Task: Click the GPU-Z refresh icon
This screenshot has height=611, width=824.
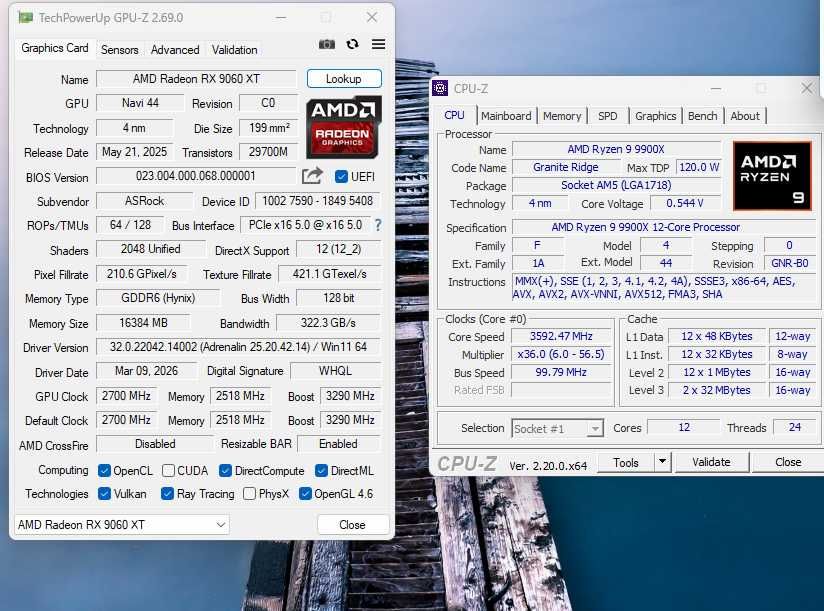Action: pos(353,44)
